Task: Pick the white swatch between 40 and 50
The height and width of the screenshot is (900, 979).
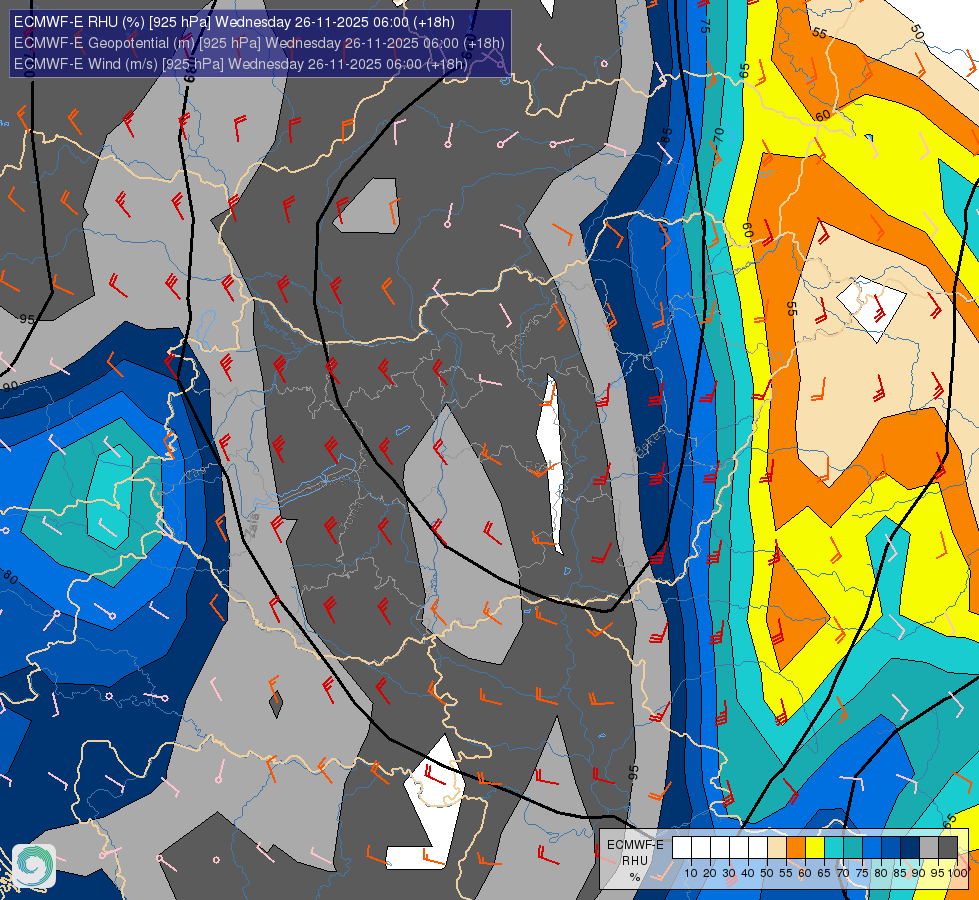Action: 758,847
